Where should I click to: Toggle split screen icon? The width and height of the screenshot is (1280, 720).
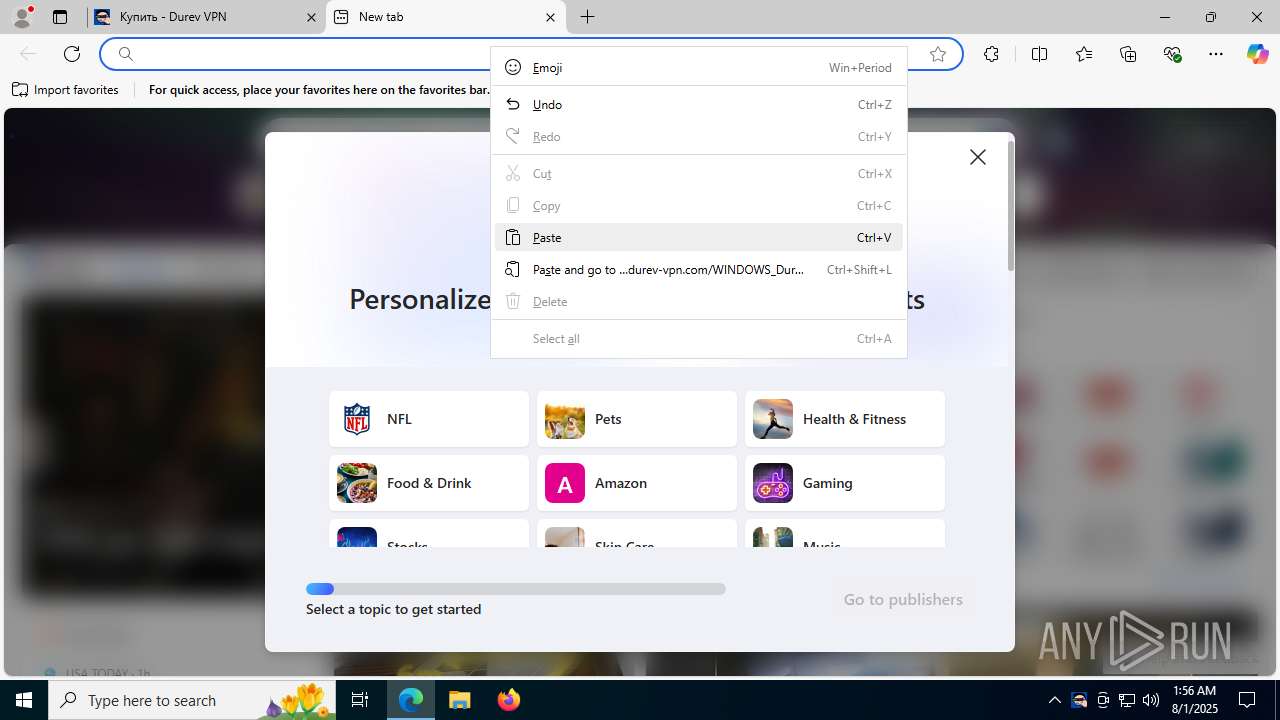(1039, 54)
